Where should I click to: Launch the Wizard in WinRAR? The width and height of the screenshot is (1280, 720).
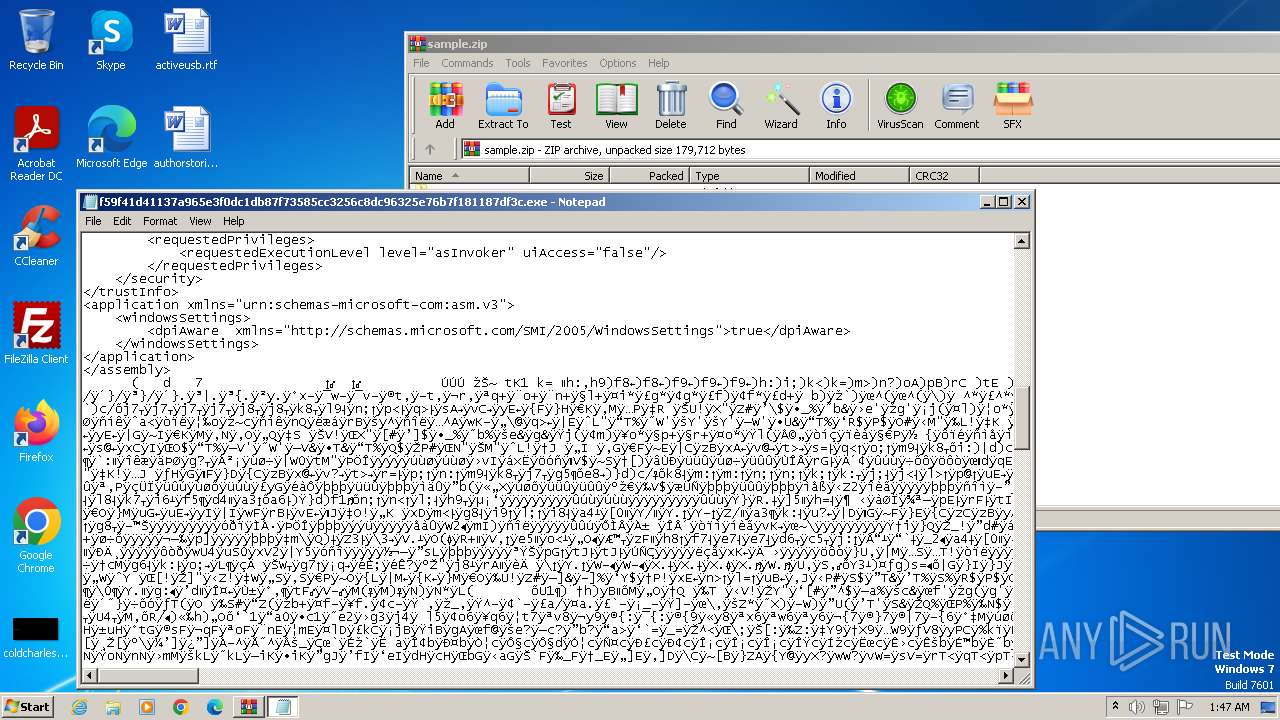pyautogui.click(x=781, y=106)
